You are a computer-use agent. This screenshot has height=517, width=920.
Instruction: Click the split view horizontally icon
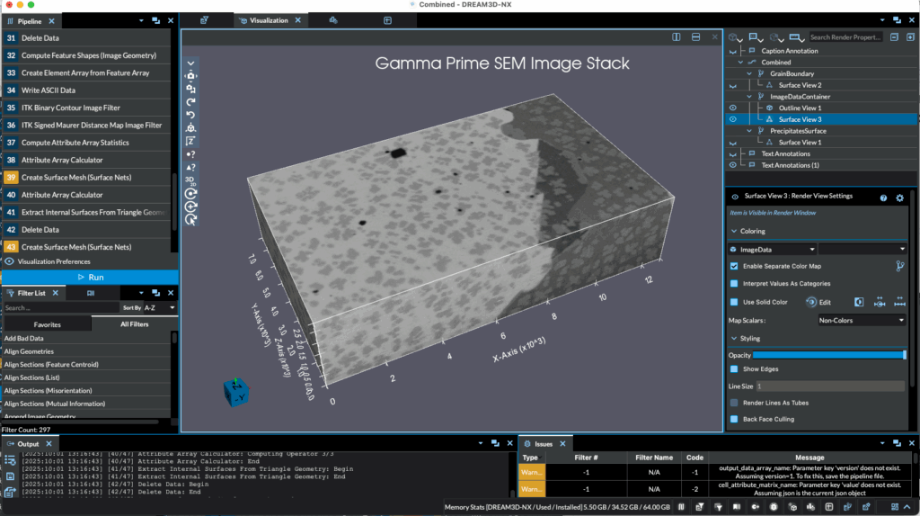click(x=676, y=37)
